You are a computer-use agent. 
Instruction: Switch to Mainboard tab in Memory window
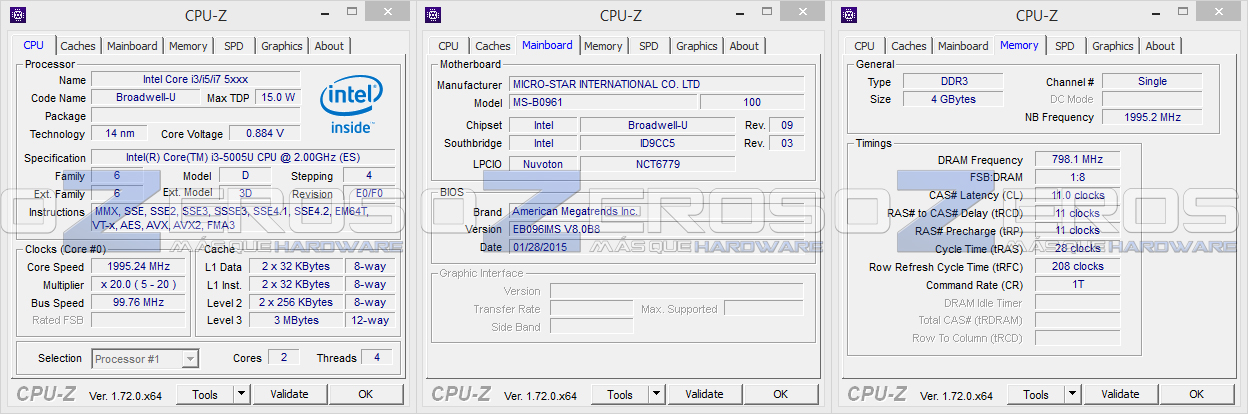(963, 46)
